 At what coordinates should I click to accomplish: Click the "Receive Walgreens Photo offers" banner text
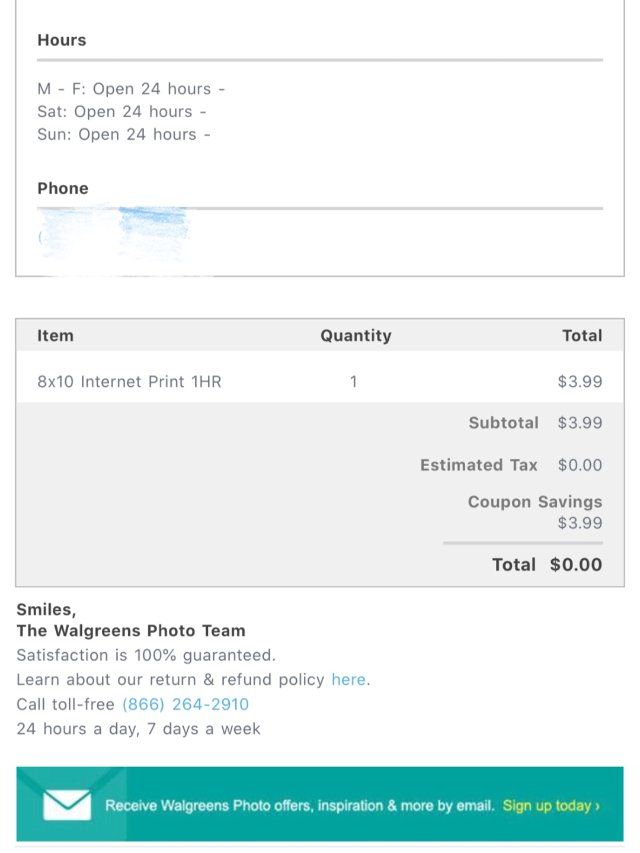pyautogui.click(x=299, y=805)
